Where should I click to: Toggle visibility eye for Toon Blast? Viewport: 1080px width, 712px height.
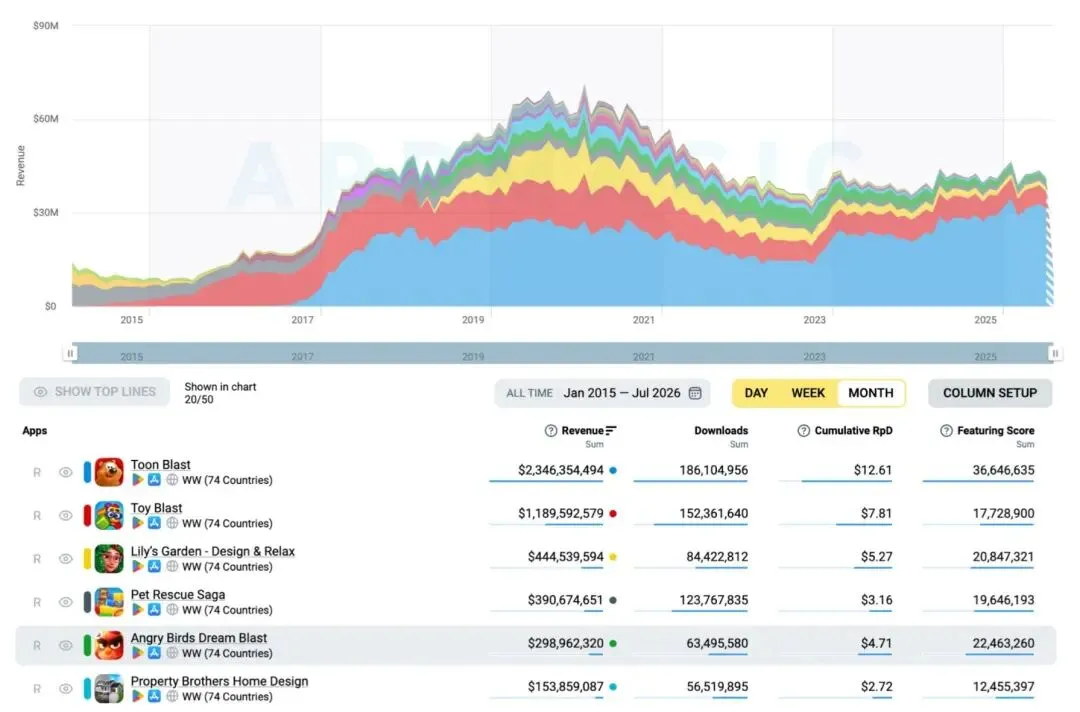(x=65, y=472)
